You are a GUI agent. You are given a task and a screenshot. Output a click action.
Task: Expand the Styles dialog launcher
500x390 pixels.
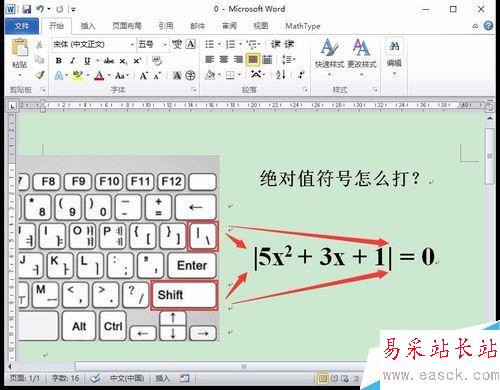(x=375, y=90)
